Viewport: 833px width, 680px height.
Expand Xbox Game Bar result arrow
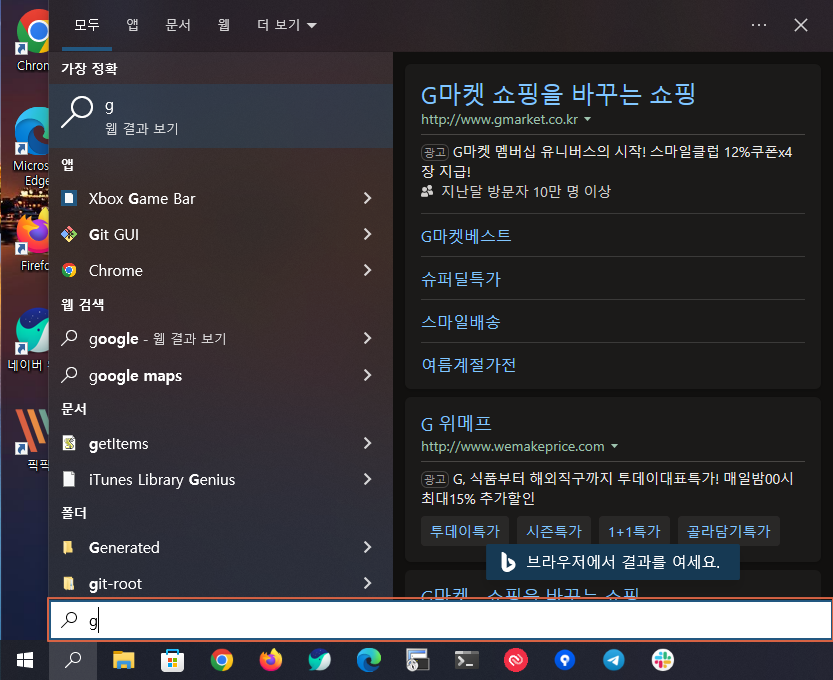click(x=368, y=199)
